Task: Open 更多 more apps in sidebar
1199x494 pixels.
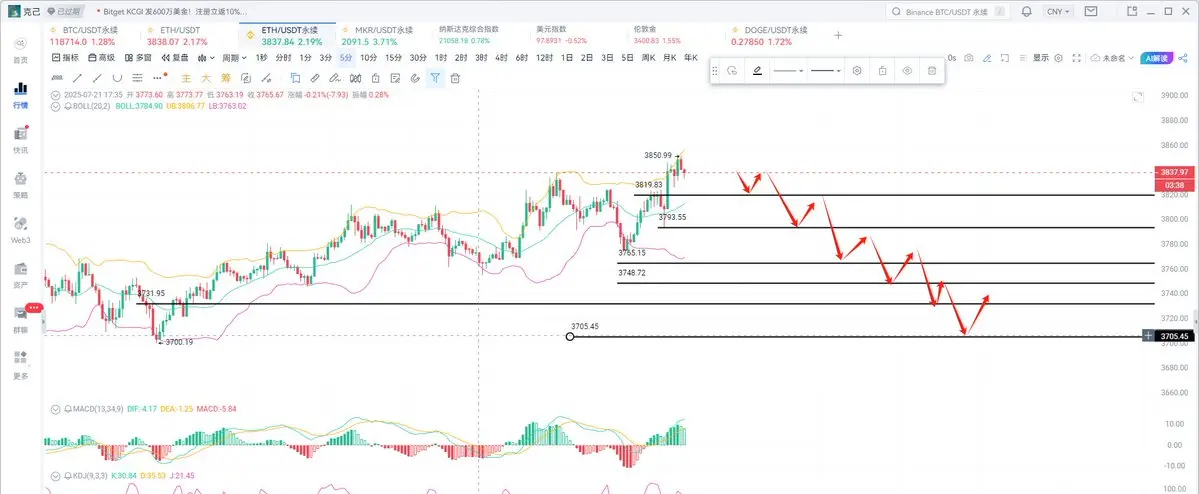Action: (x=21, y=364)
